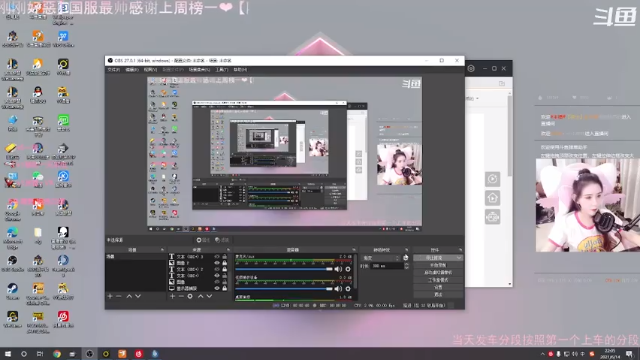Open the File menu in OBS
Screen dimensions: 640x360
113,70
